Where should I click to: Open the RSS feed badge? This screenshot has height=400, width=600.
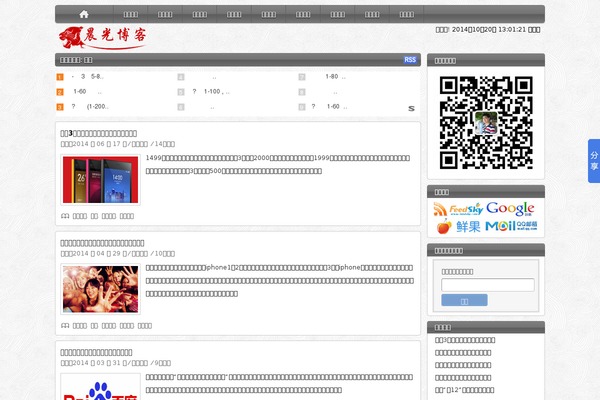coord(410,60)
